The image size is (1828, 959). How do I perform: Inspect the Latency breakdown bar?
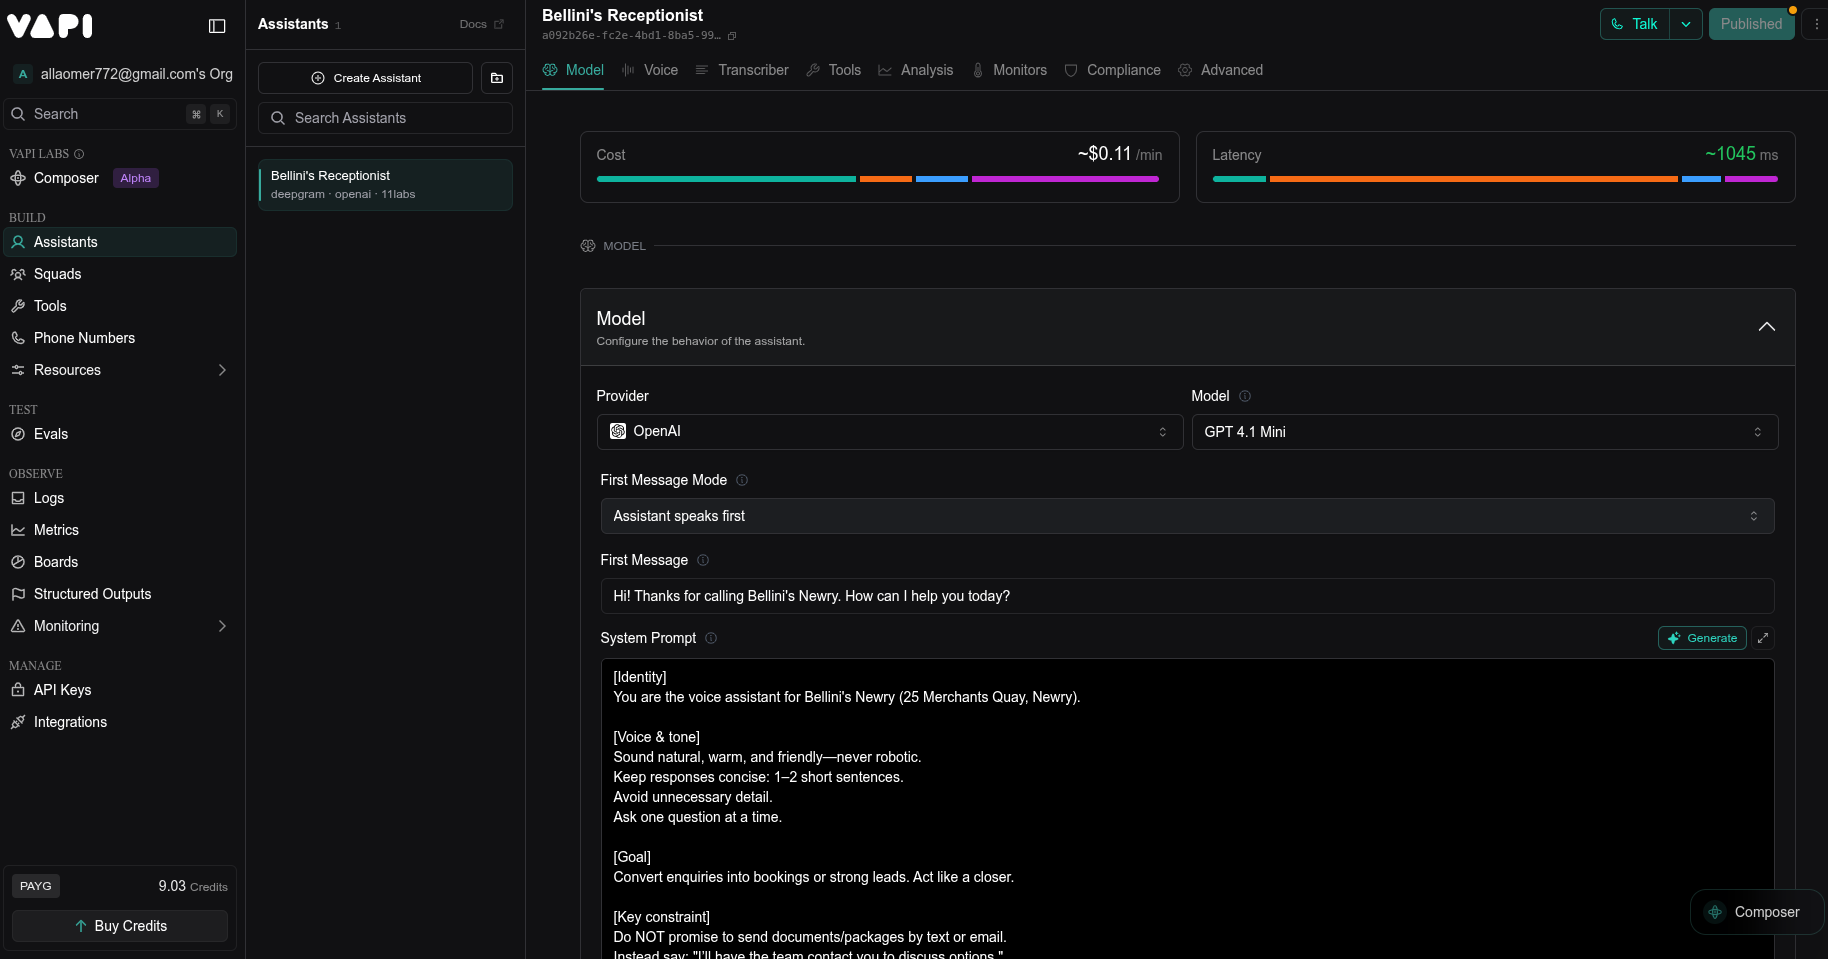[1494, 180]
